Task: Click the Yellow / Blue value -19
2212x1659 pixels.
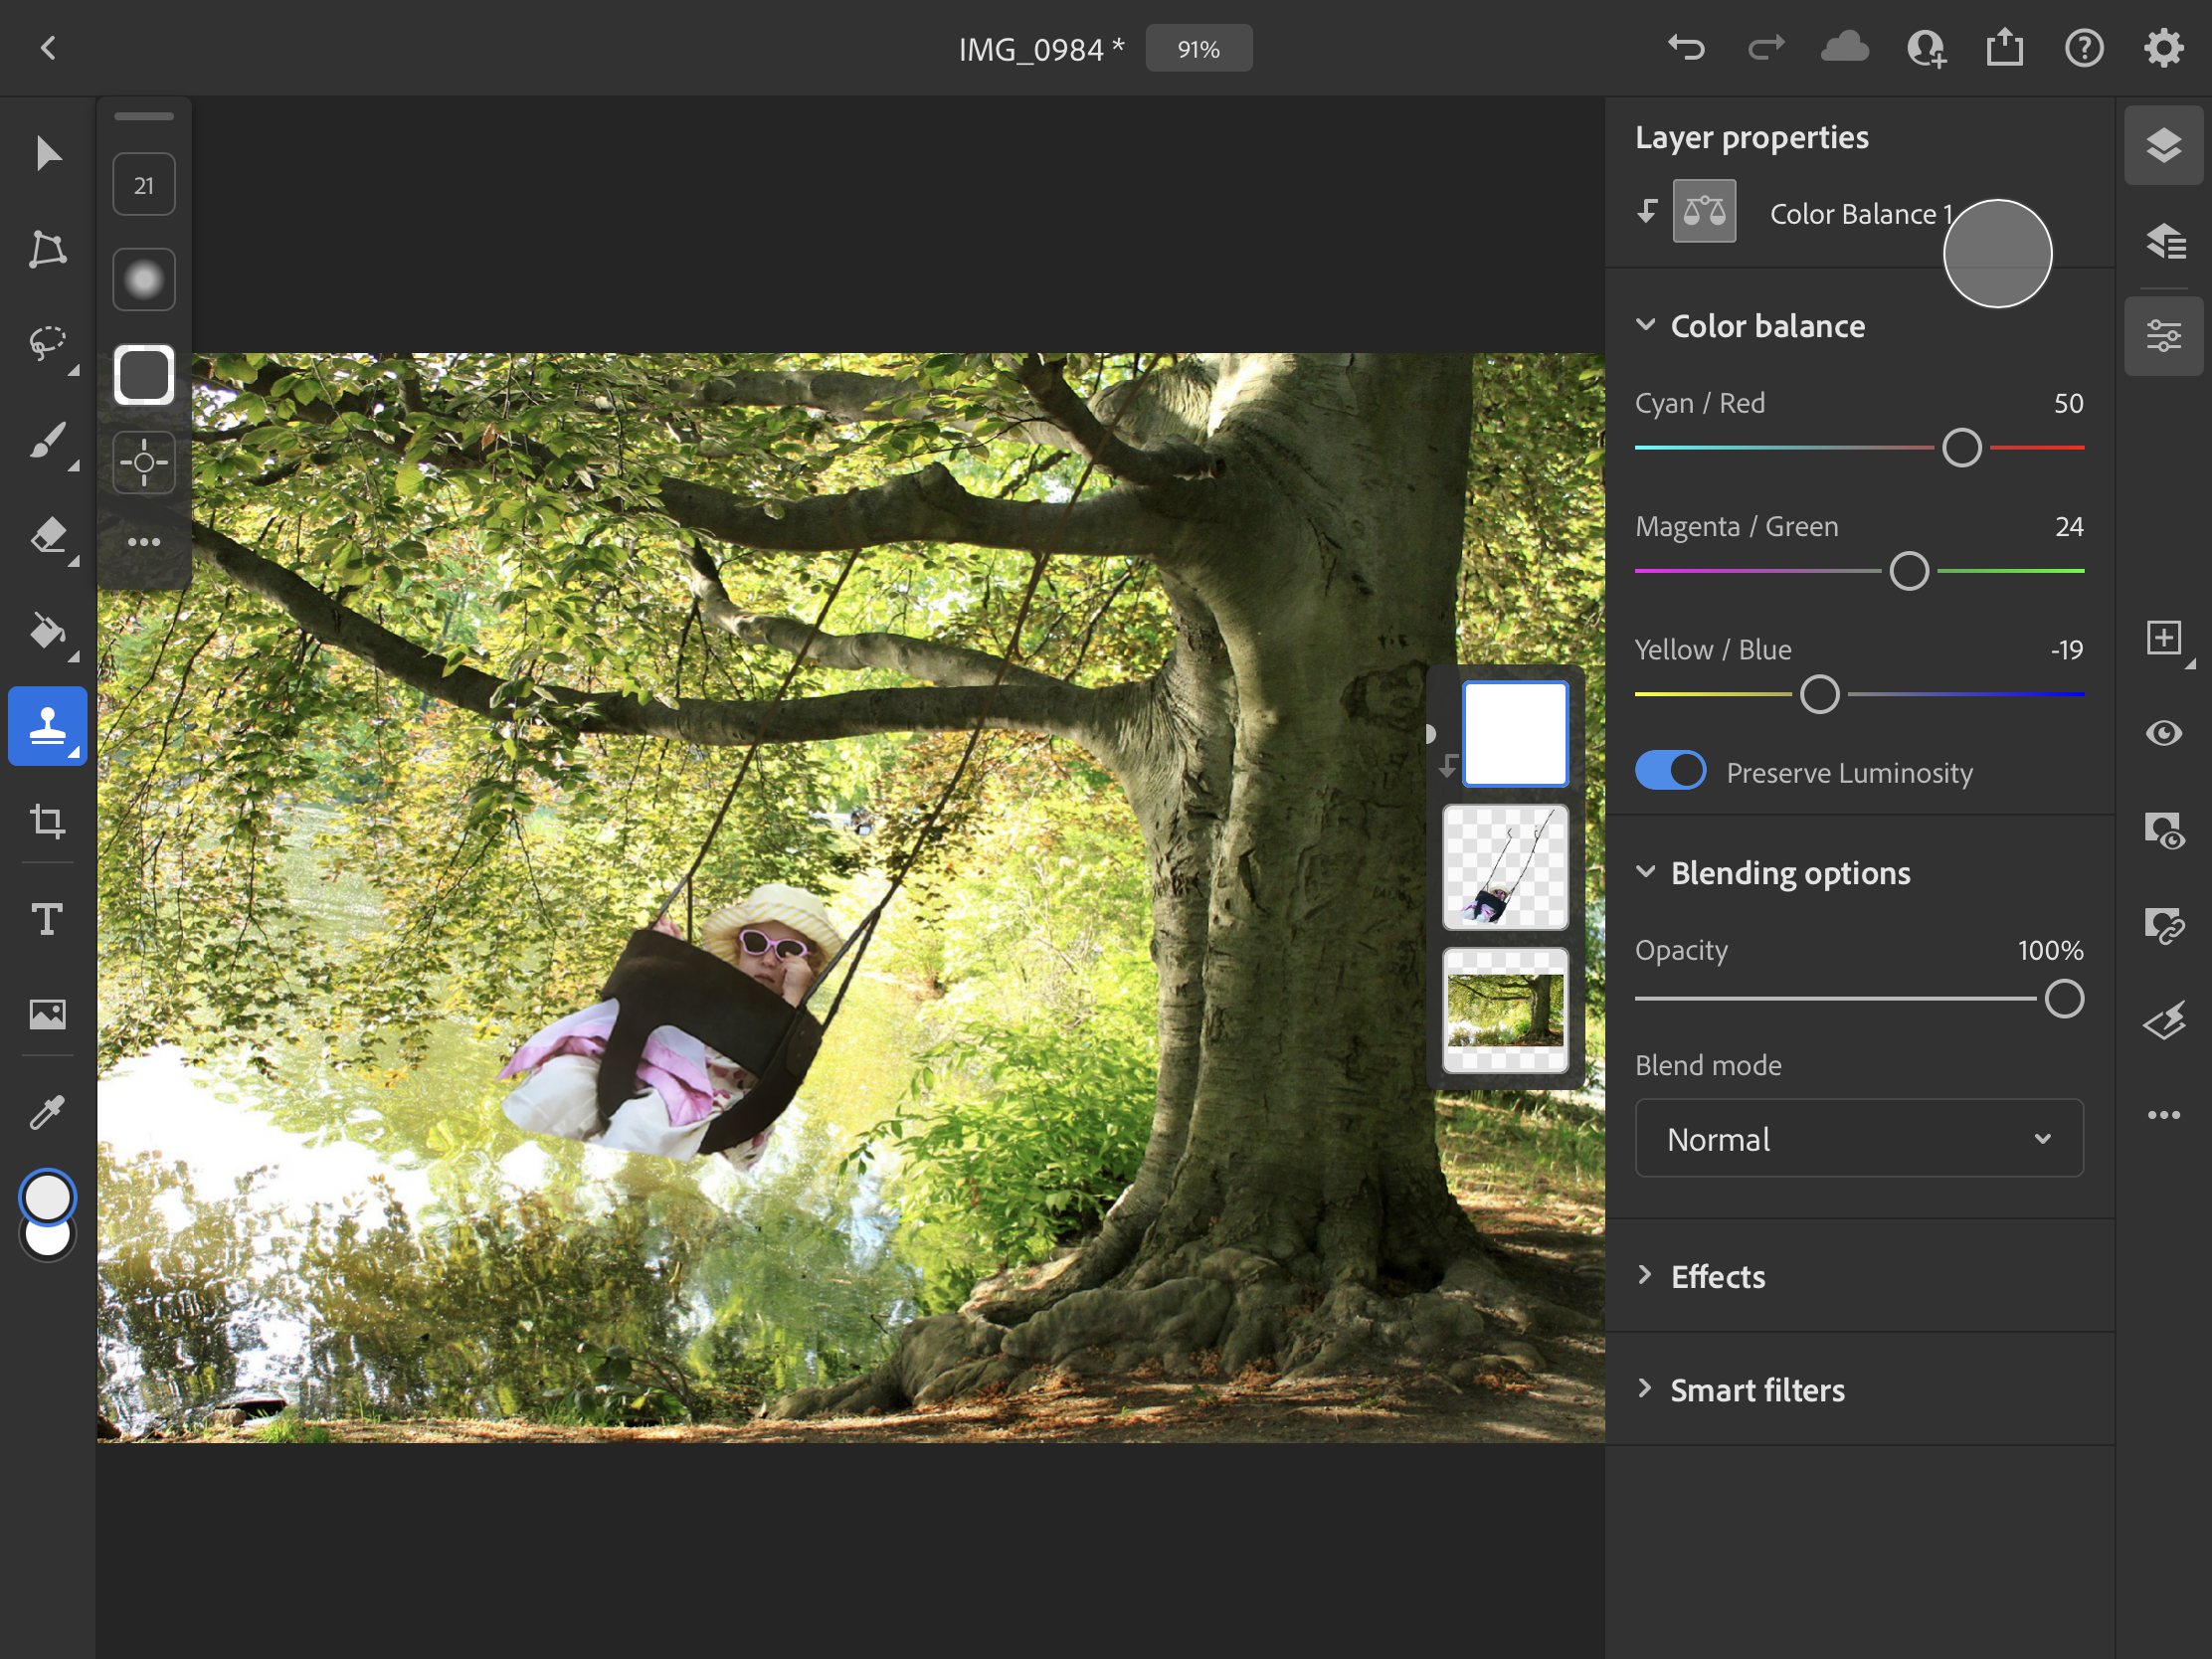Action: tap(2066, 650)
